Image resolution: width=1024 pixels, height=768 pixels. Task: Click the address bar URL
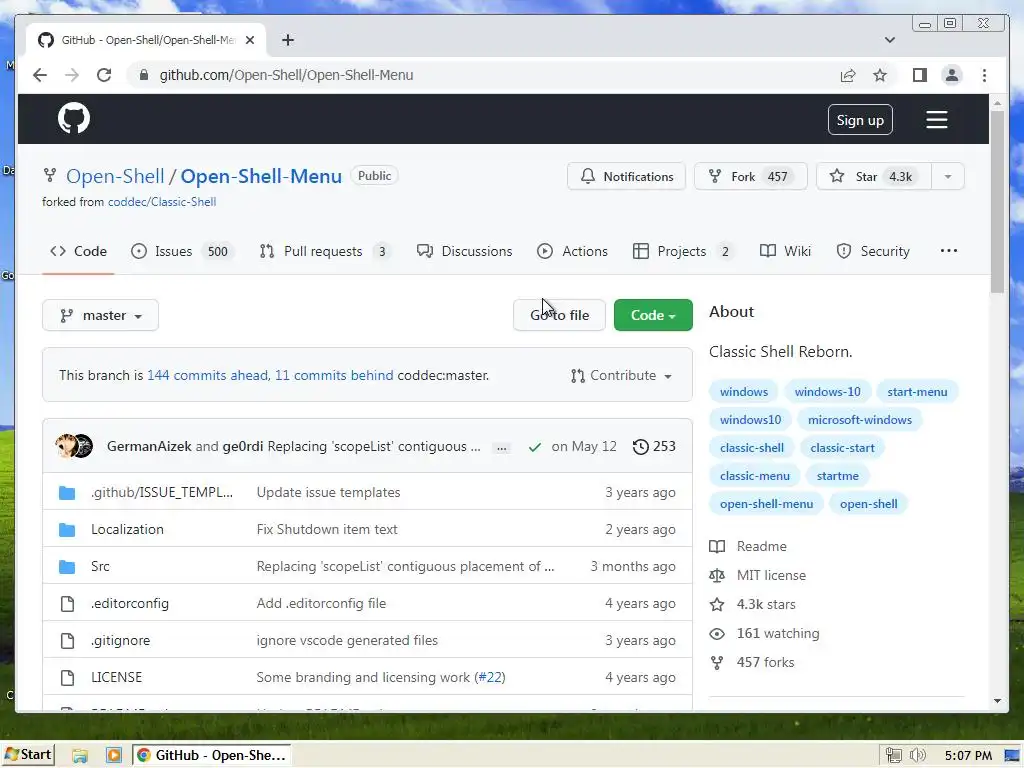[286, 75]
